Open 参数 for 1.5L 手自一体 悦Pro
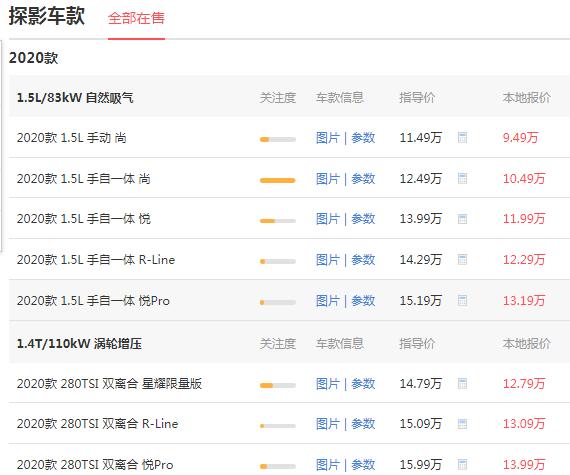570x475 pixels. click(363, 301)
